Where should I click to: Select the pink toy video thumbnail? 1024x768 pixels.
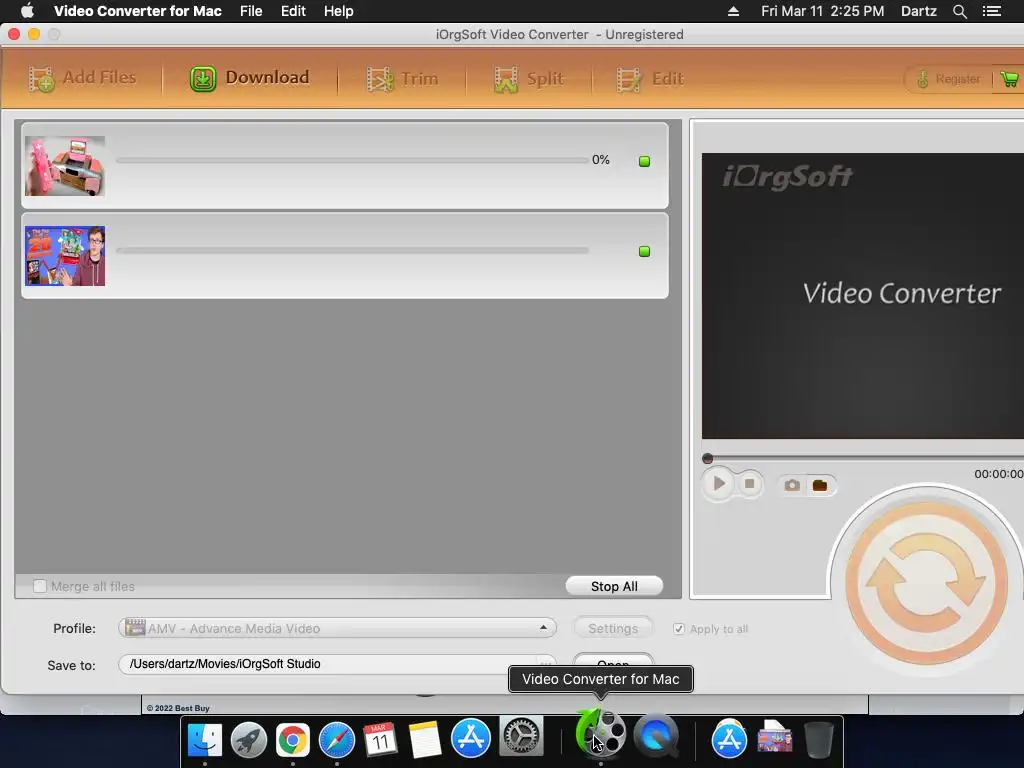(x=65, y=166)
